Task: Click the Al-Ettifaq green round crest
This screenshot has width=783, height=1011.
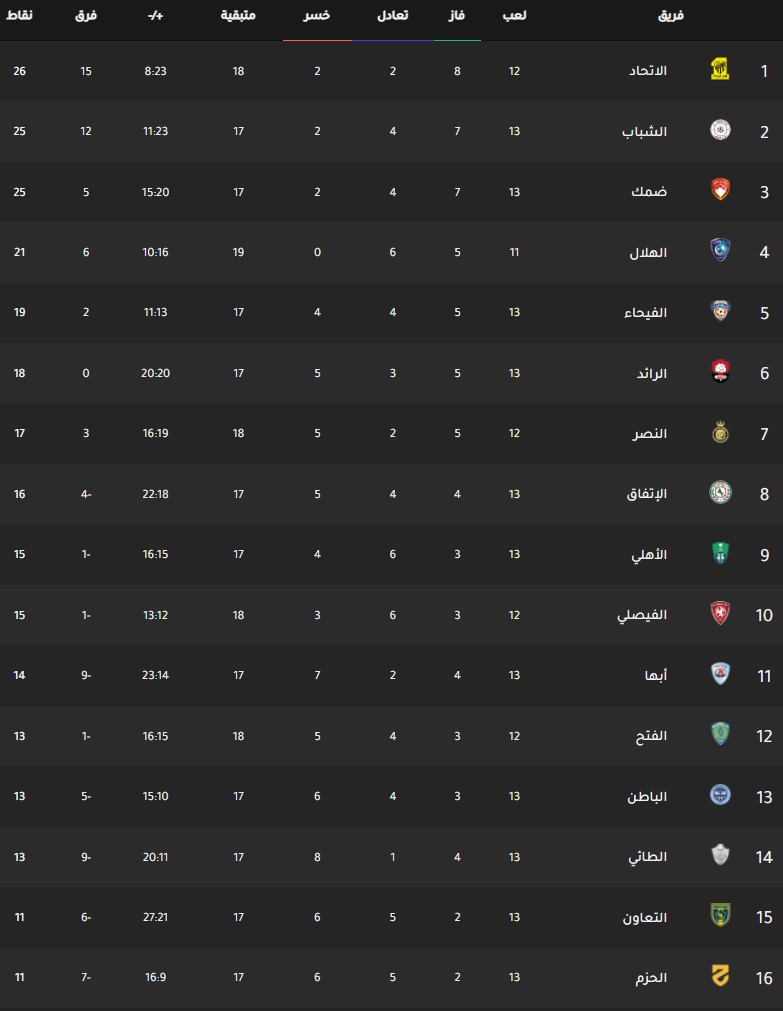Action: pos(720,493)
